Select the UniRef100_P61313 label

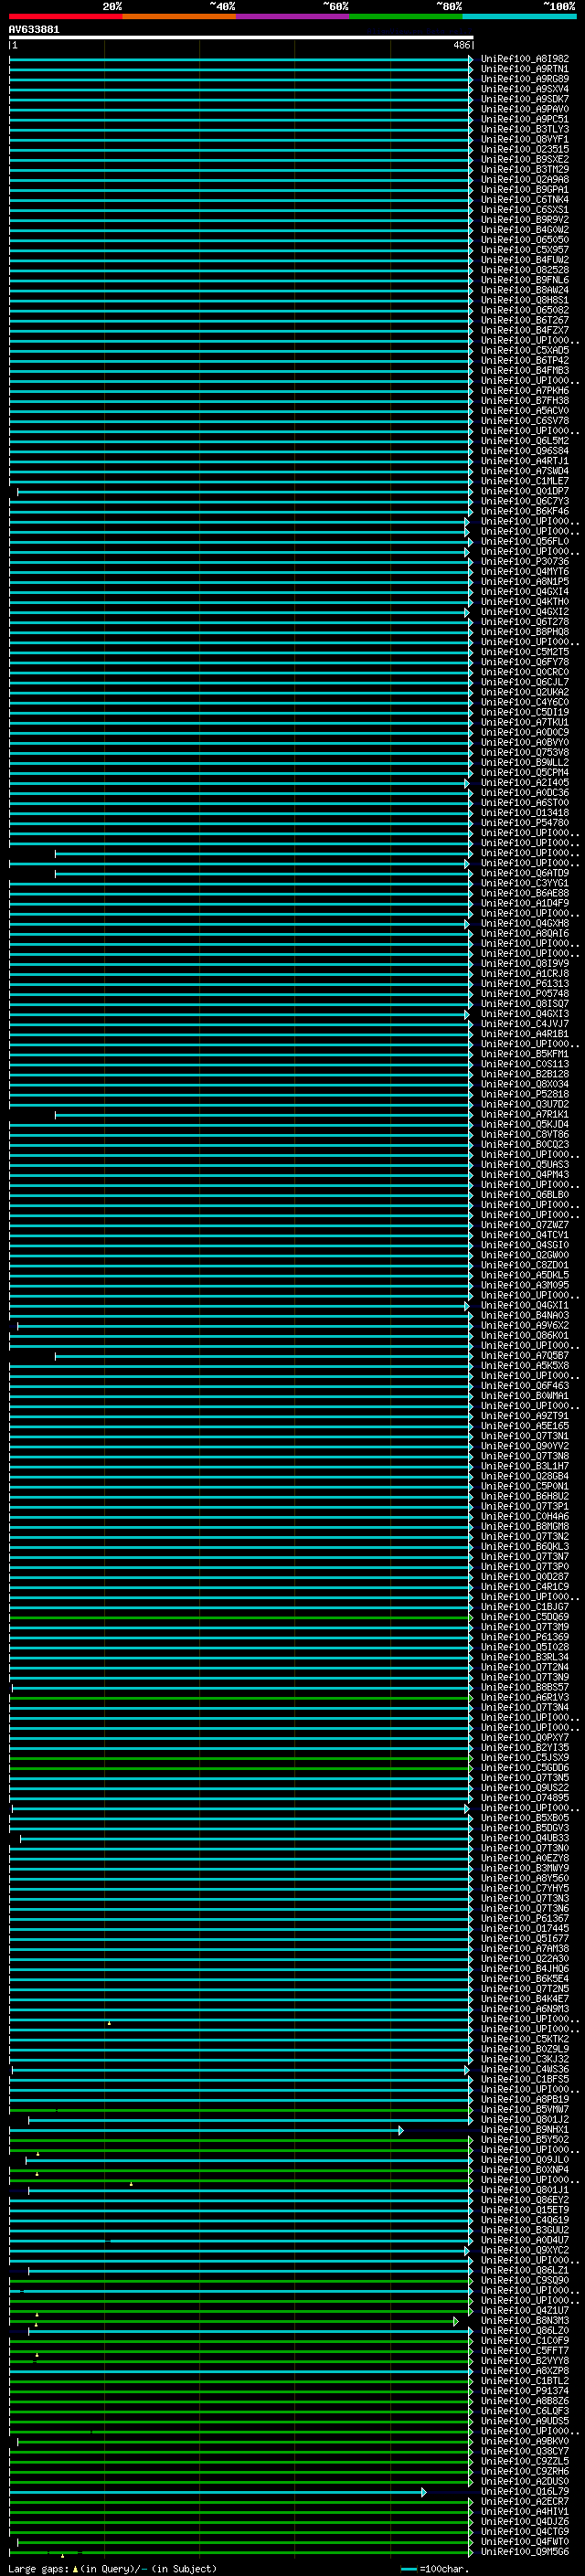tap(524, 984)
